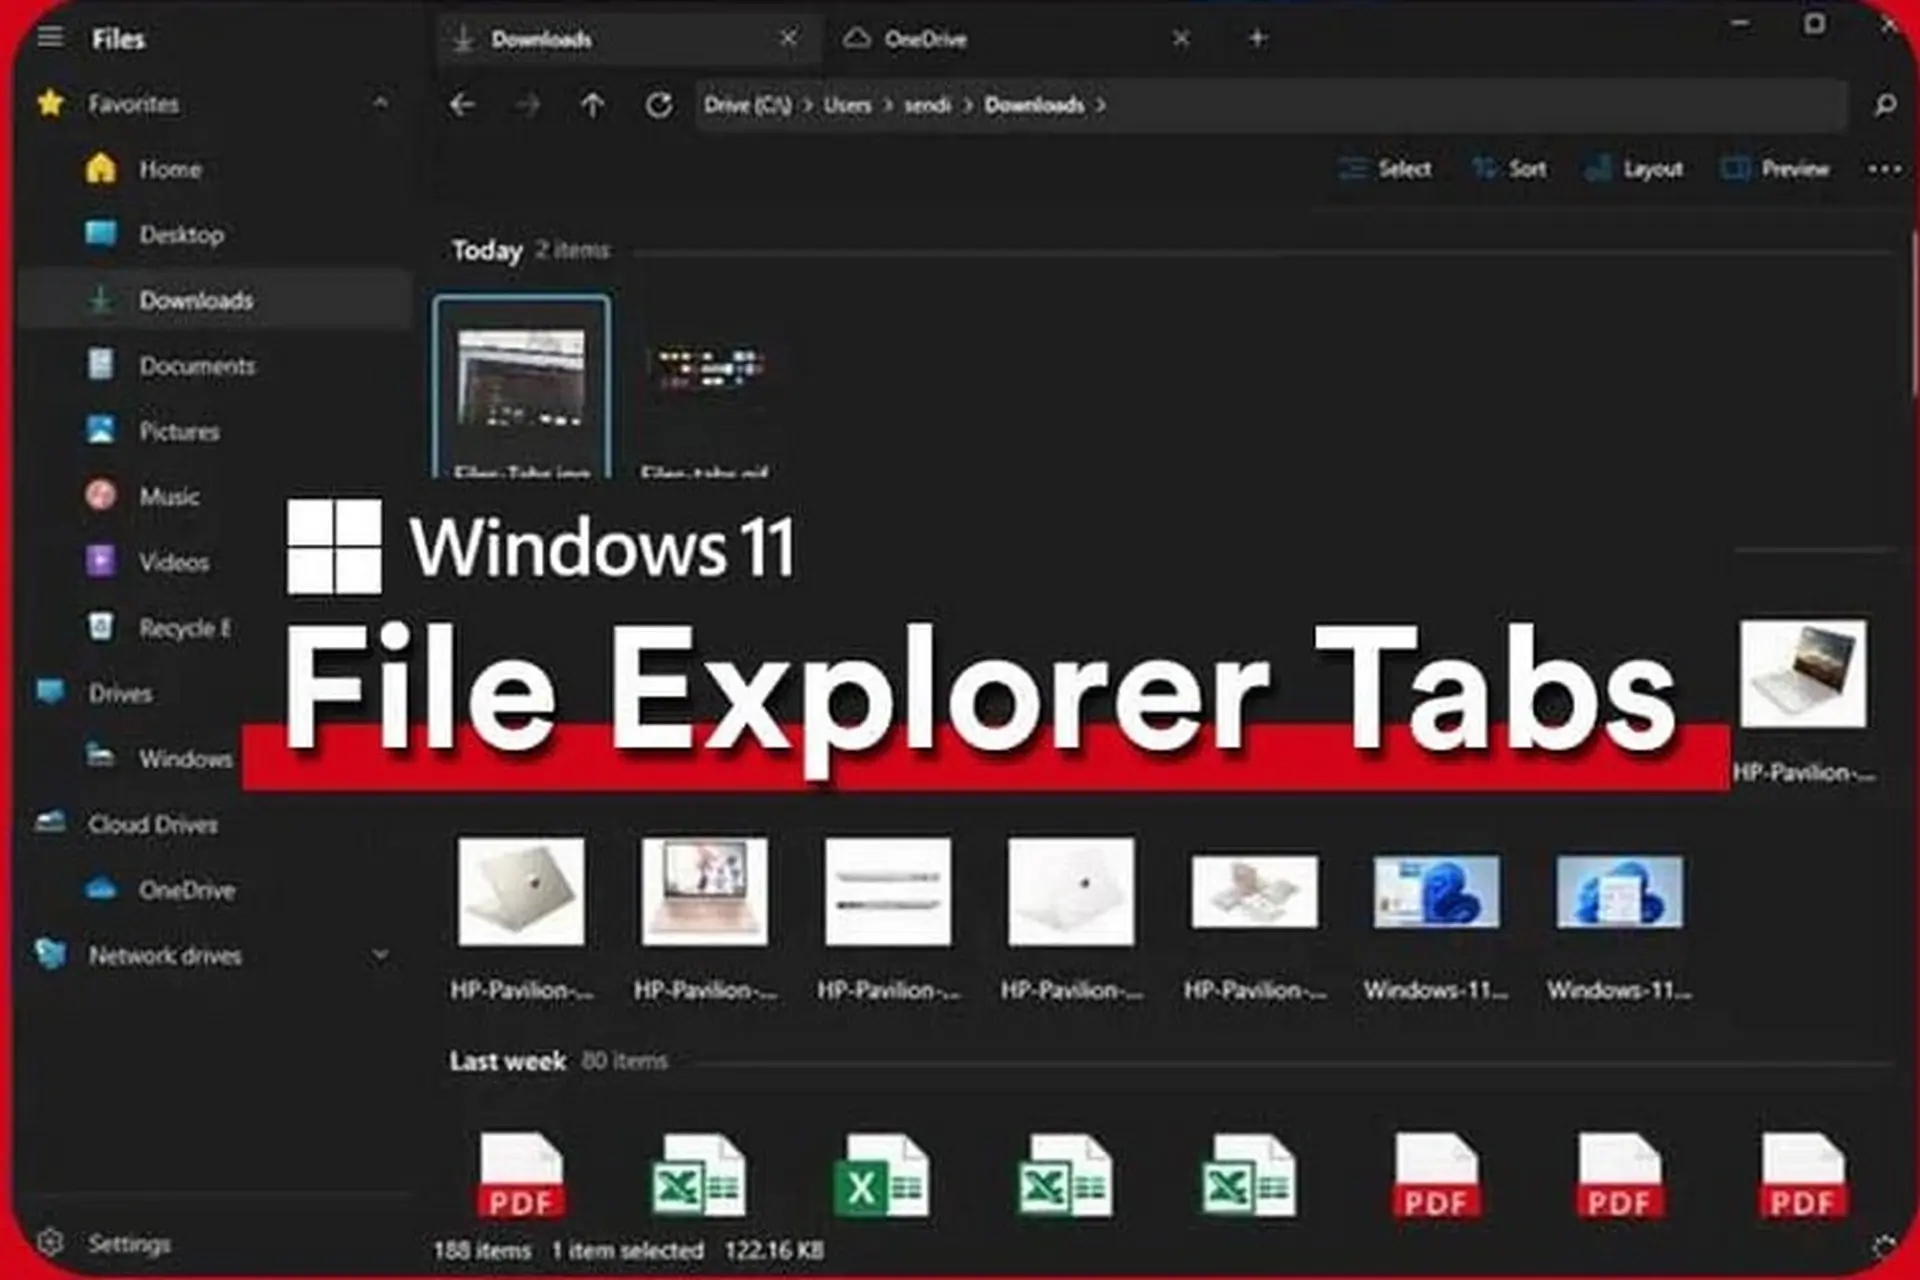The width and height of the screenshot is (1920, 1280).
Task: Open Music folder in sidebar
Action: tap(169, 497)
